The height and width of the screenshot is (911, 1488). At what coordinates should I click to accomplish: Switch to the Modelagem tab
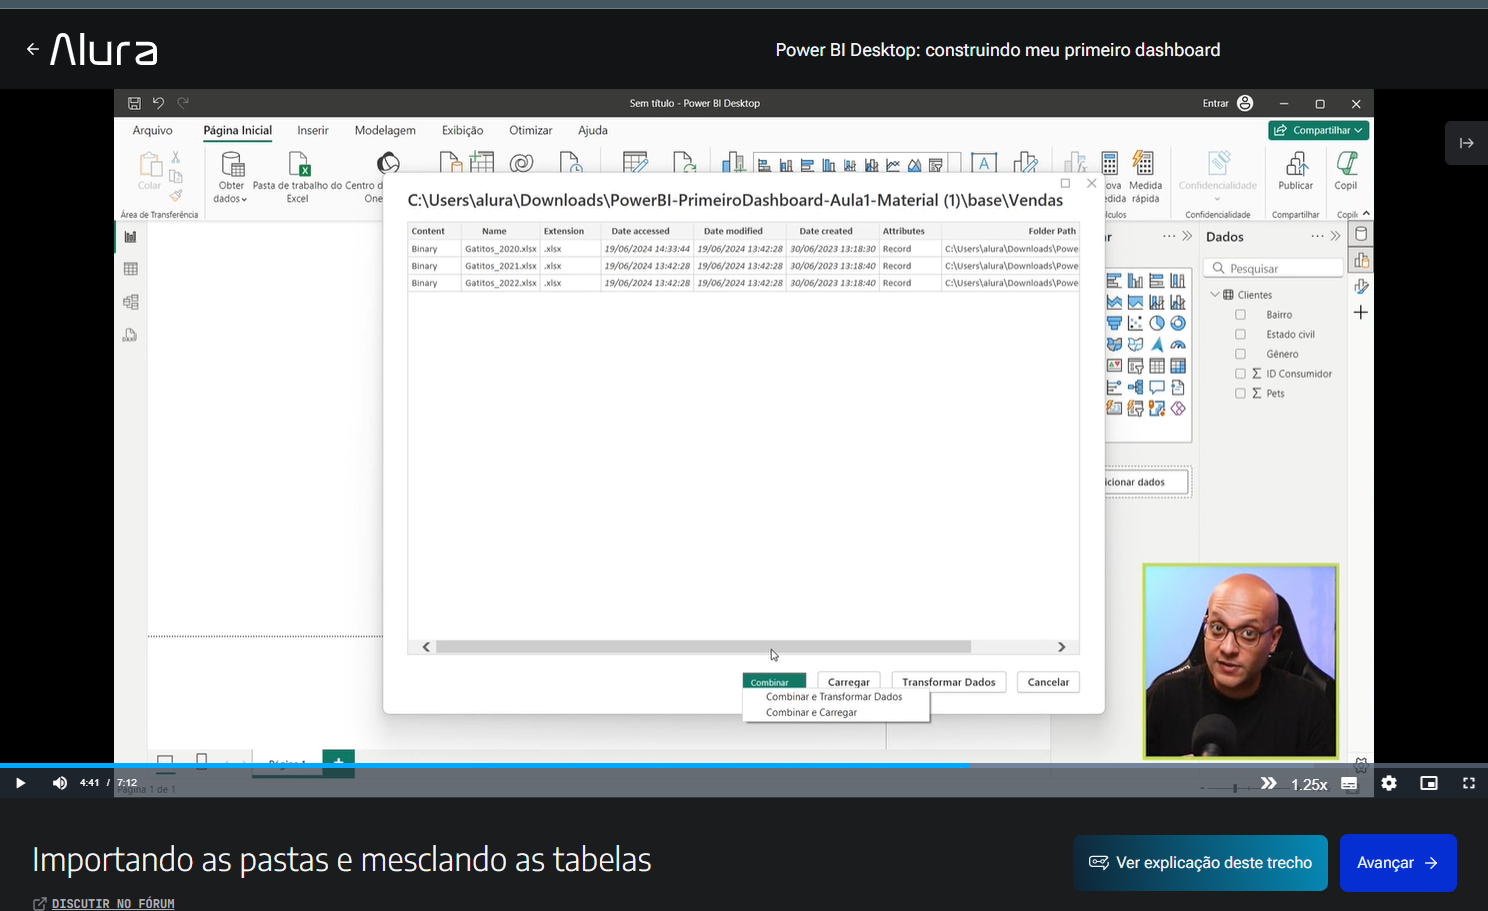click(385, 130)
